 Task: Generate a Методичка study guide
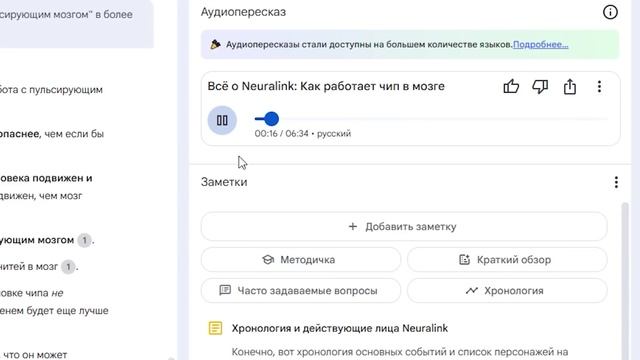[301, 260]
